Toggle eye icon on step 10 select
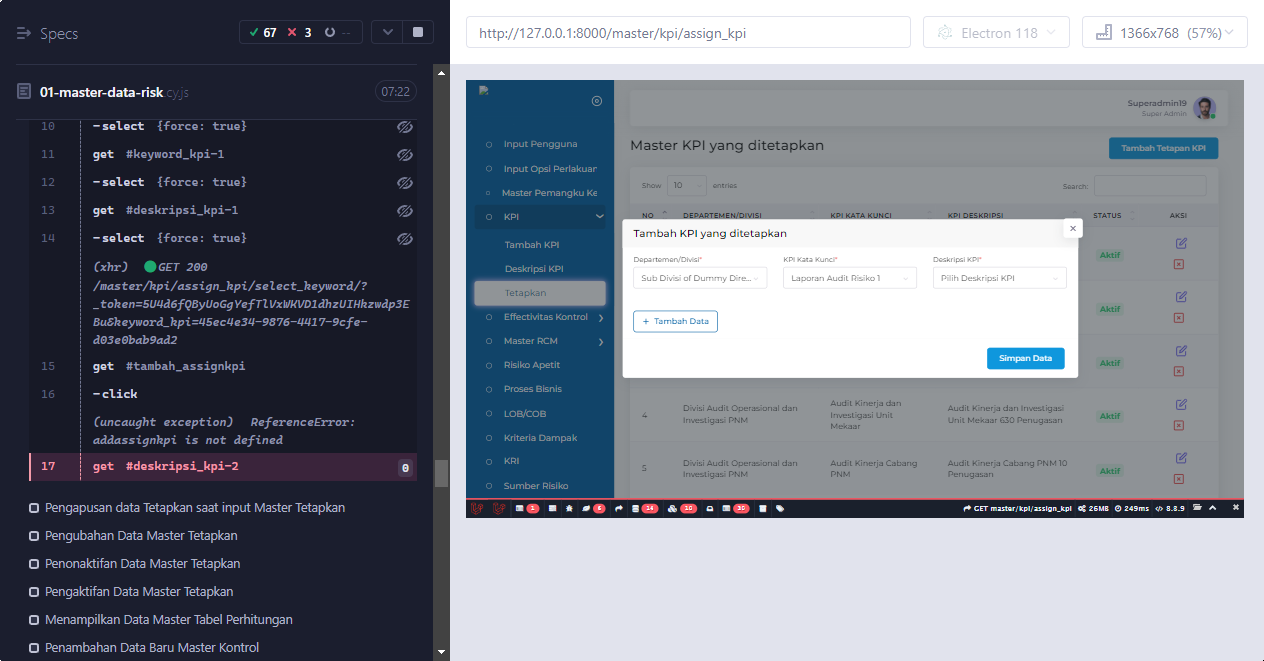Screen dimensions: 1264x661 click(405, 127)
